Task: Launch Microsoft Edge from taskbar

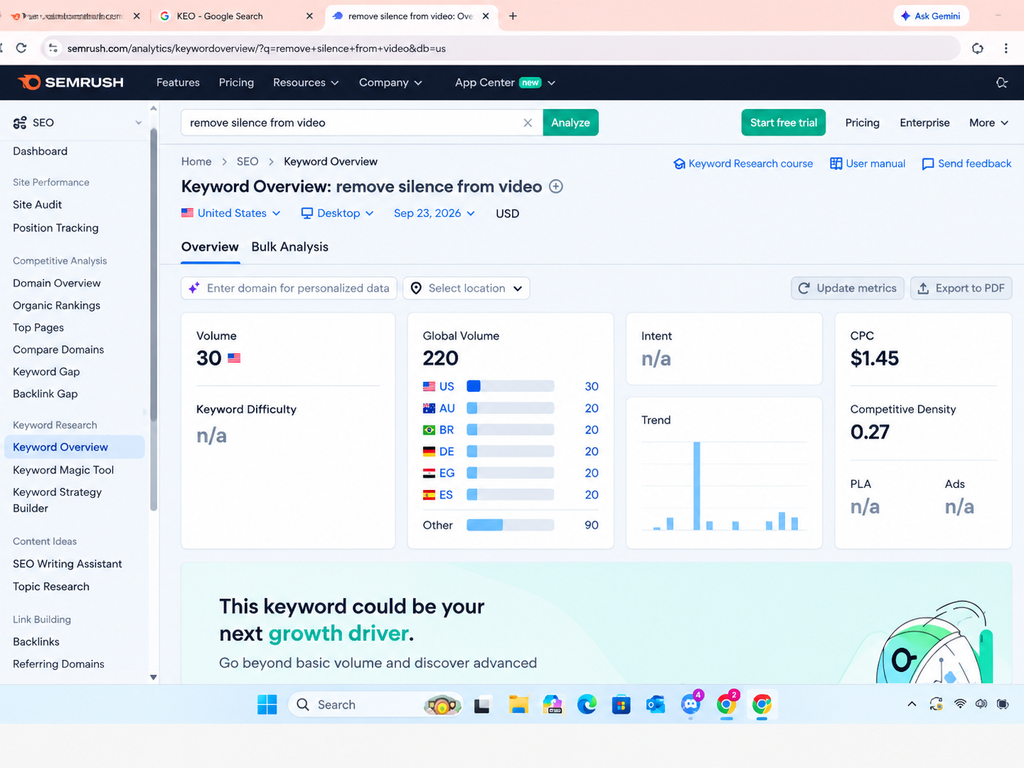Action: [586, 705]
